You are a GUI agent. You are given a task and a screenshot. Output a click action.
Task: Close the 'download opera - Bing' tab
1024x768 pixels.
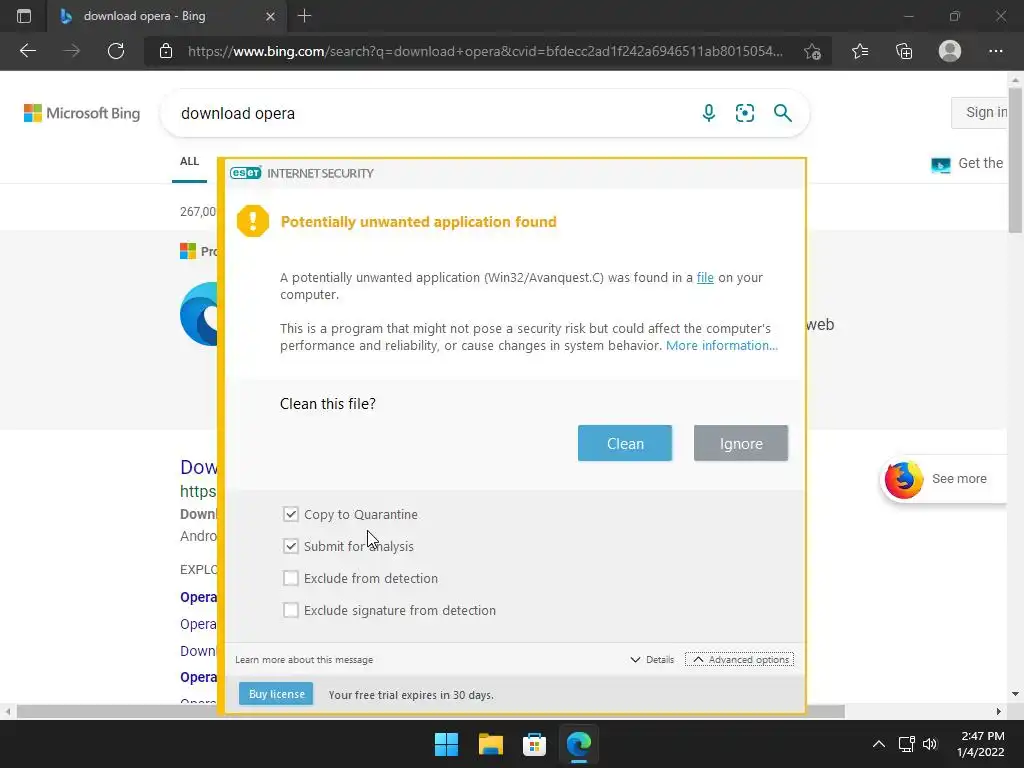pos(270,16)
